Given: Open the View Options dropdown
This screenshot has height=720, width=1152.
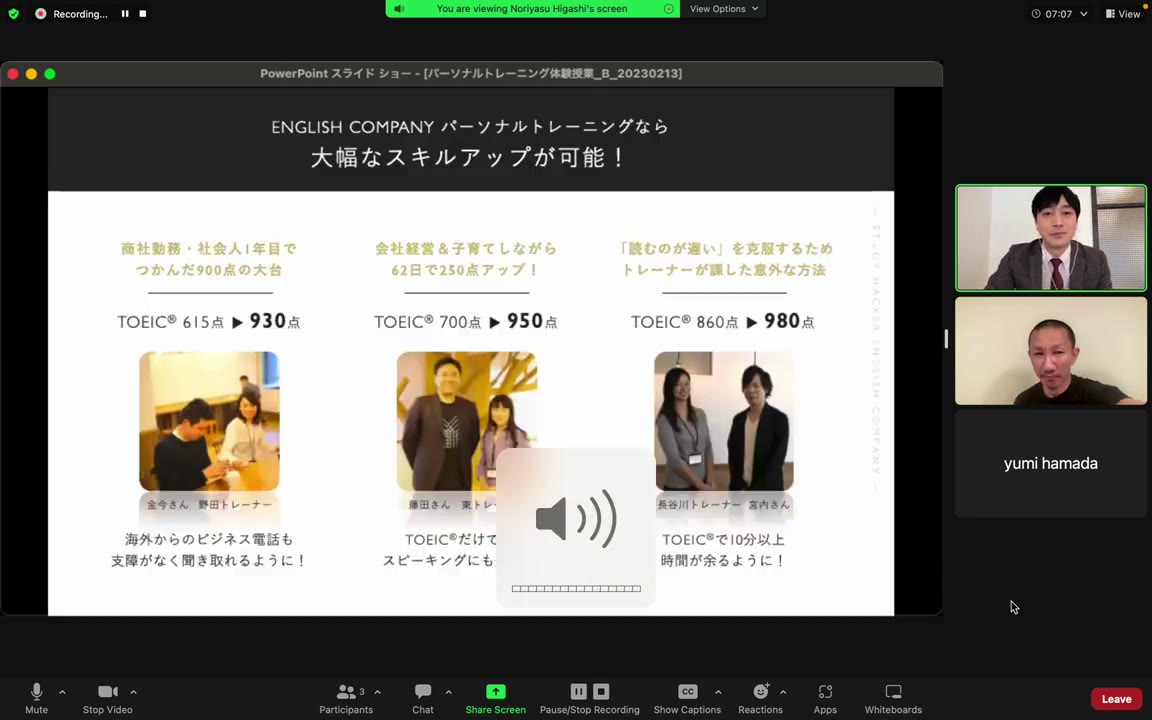Looking at the screenshot, I should [724, 9].
